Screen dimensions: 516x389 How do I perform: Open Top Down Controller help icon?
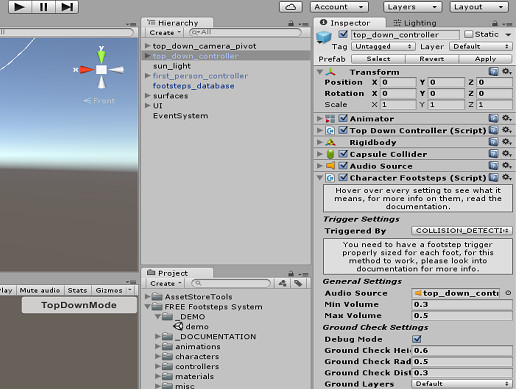[x=493, y=130]
